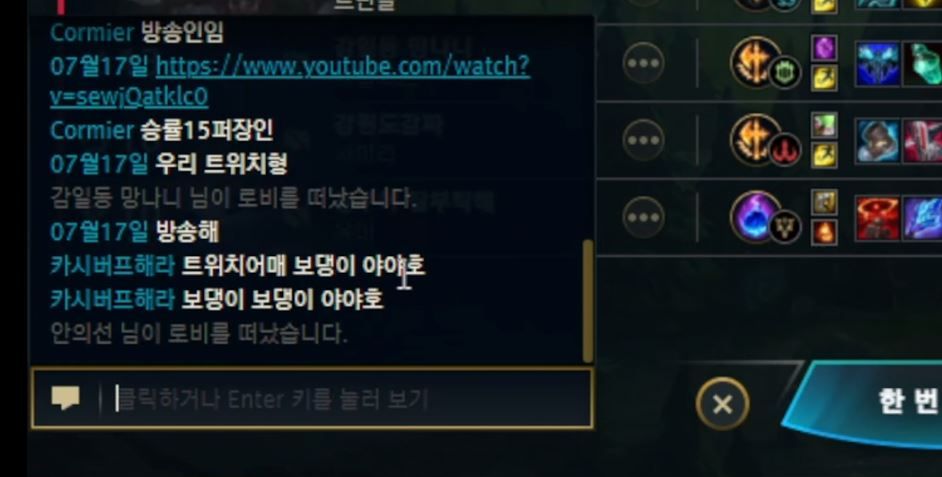The image size is (942, 477).
Task: Click the Inspiration secondary rune badge next to Arcane Comet
Action: coord(785,227)
